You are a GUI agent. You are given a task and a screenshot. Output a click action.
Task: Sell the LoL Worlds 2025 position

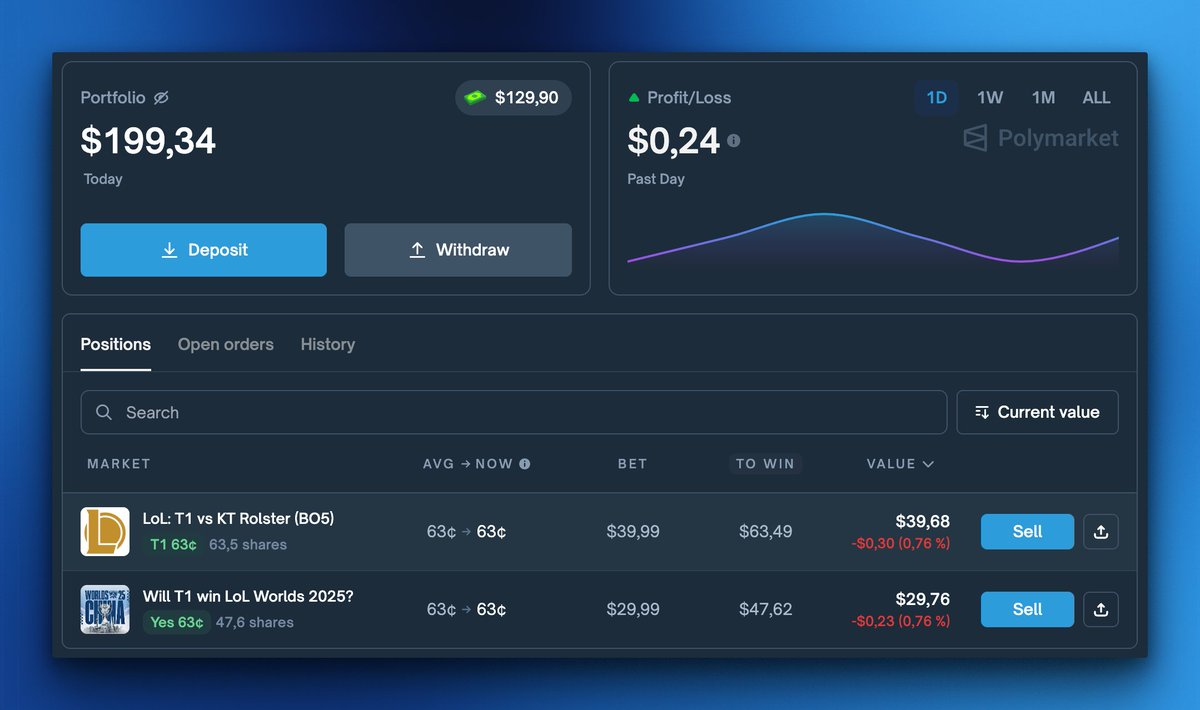point(1027,610)
